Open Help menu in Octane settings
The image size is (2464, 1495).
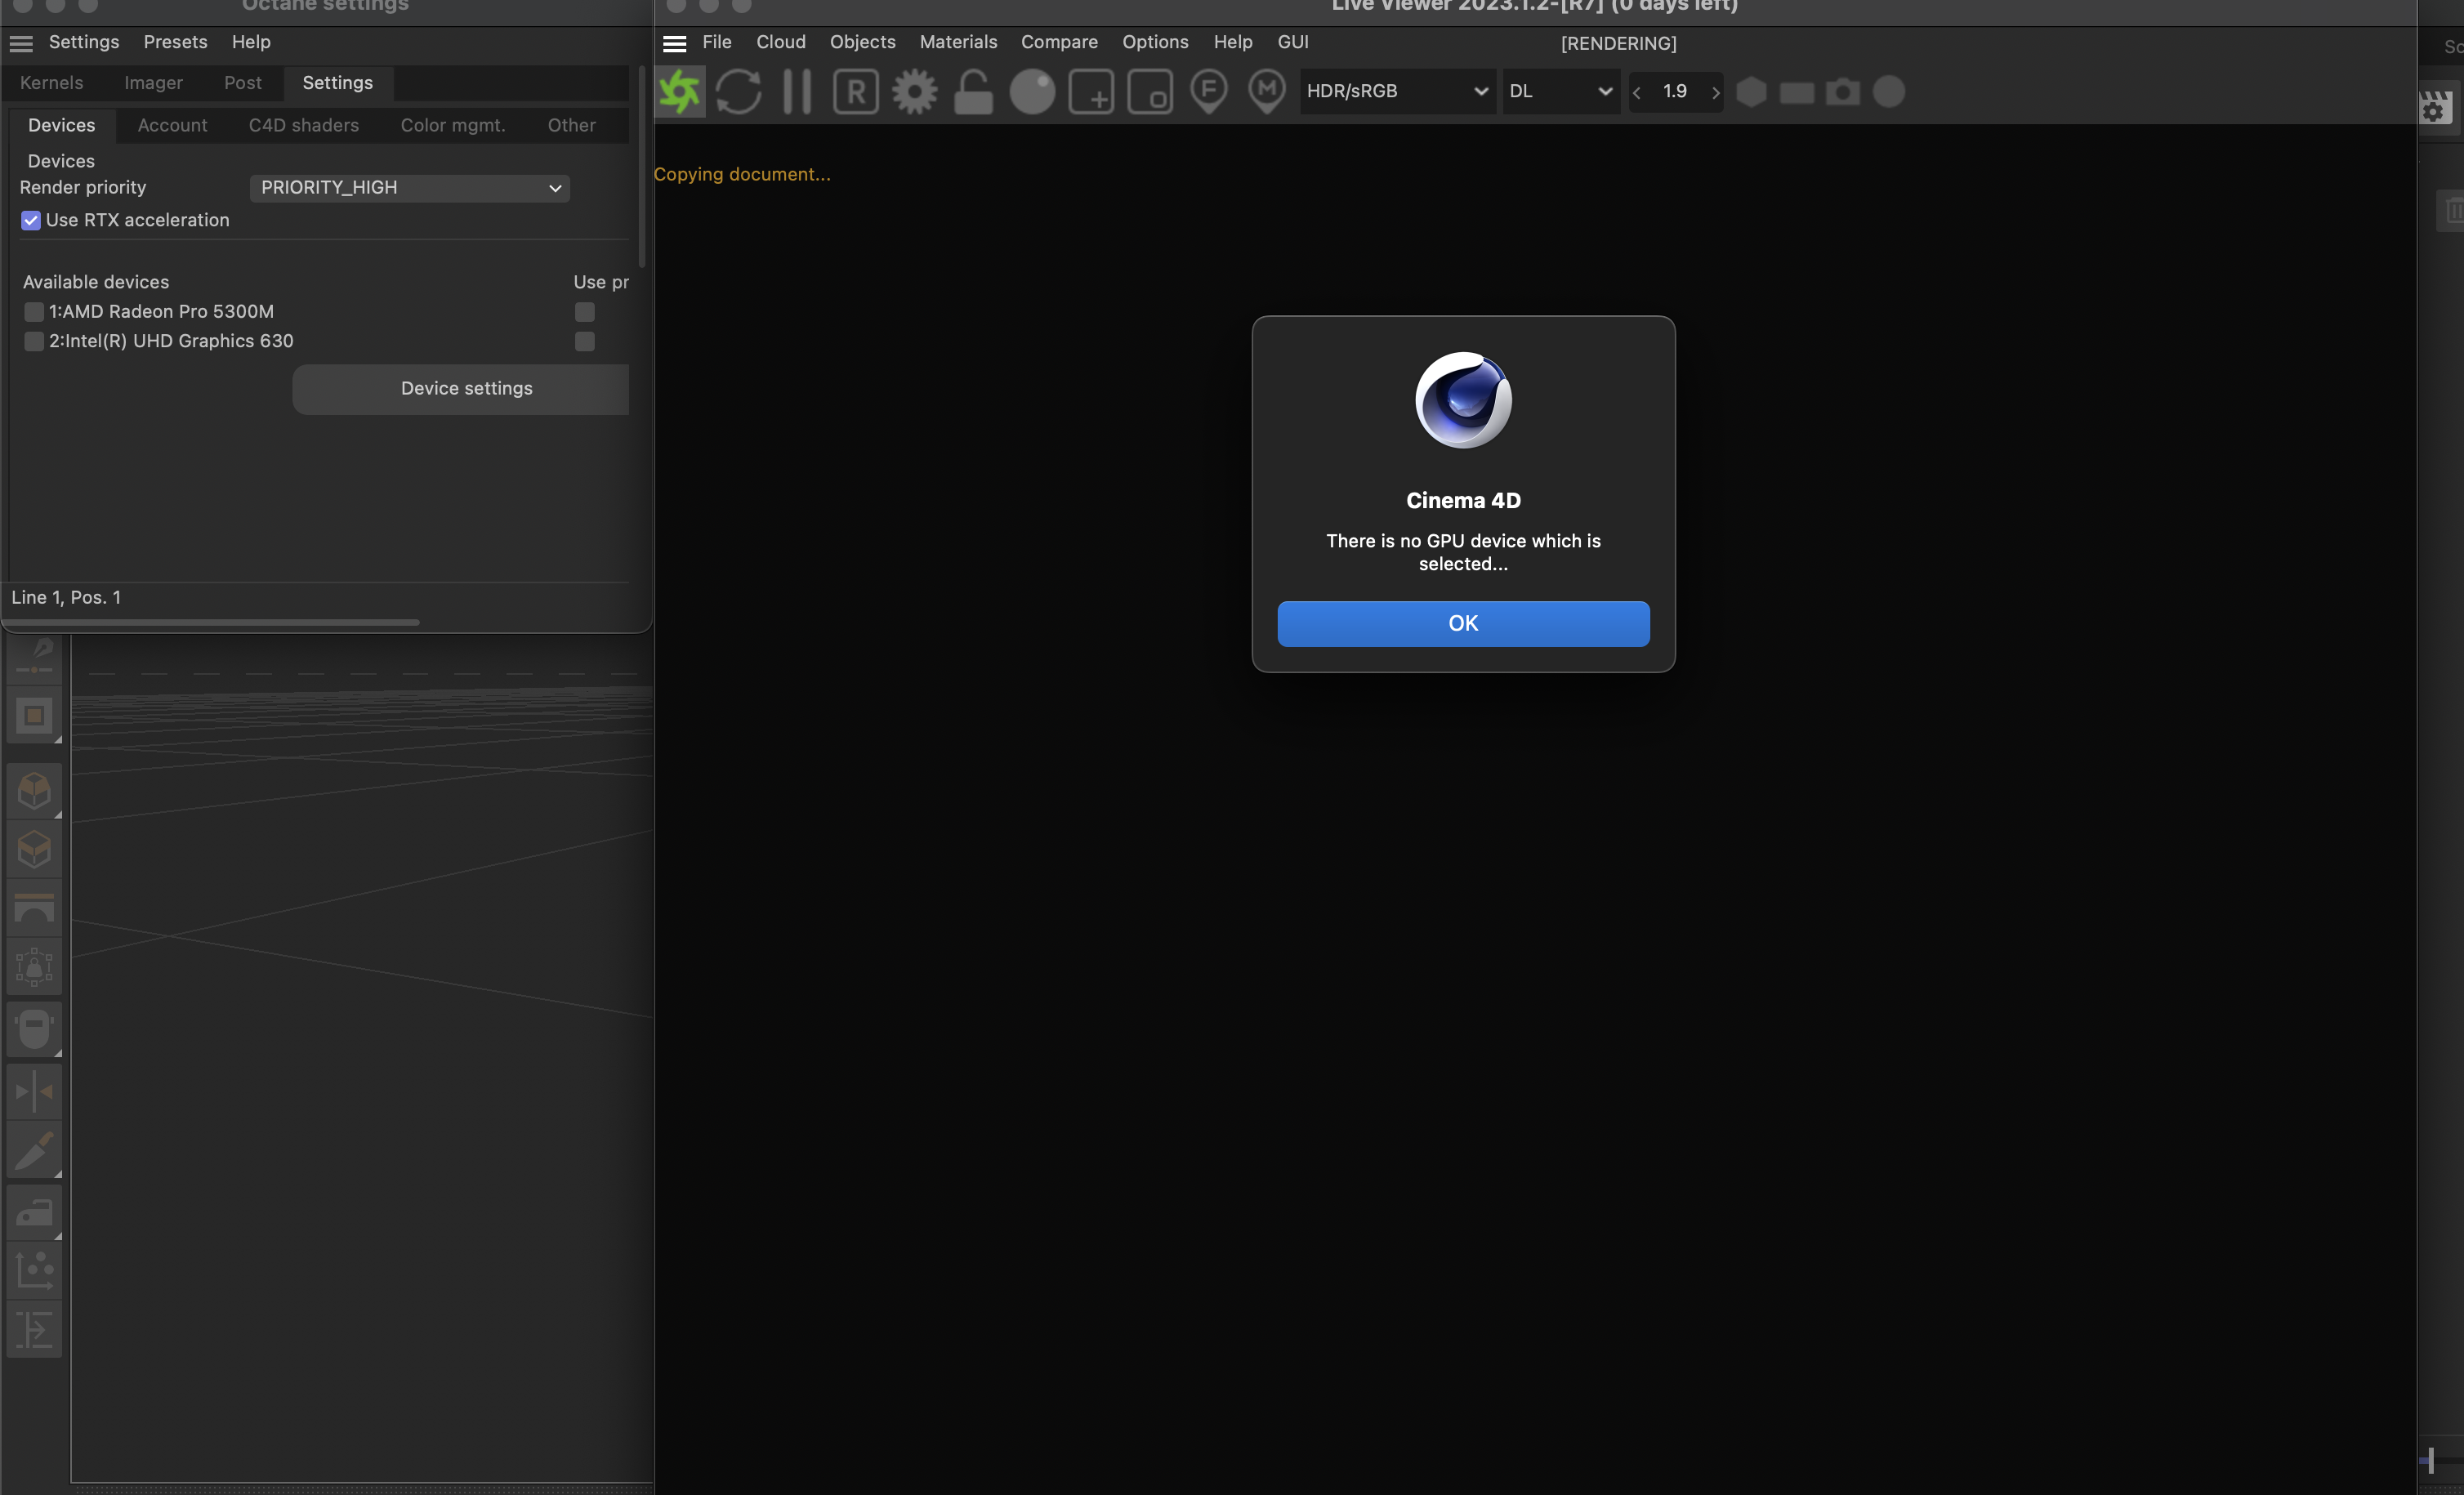(251, 42)
